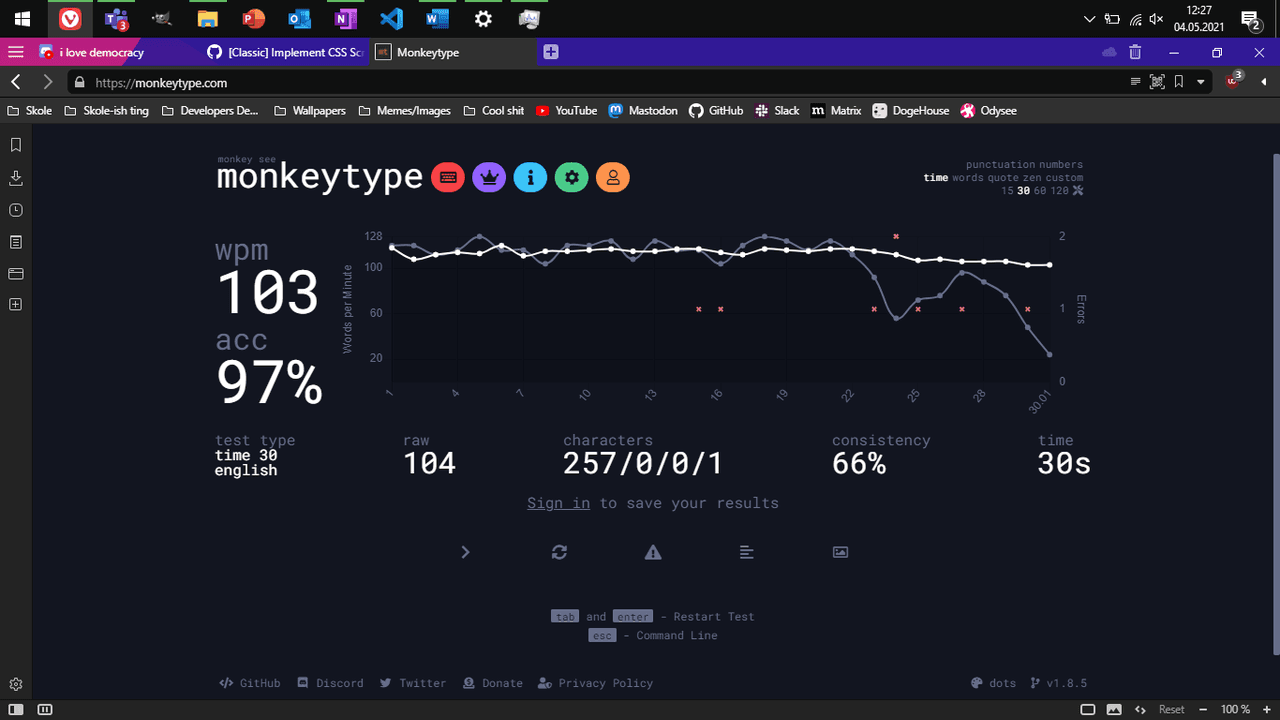Open Vivaldi settings gear at sidebar bottom
The image size is (1280, 720).
click(x=16, y=684)
